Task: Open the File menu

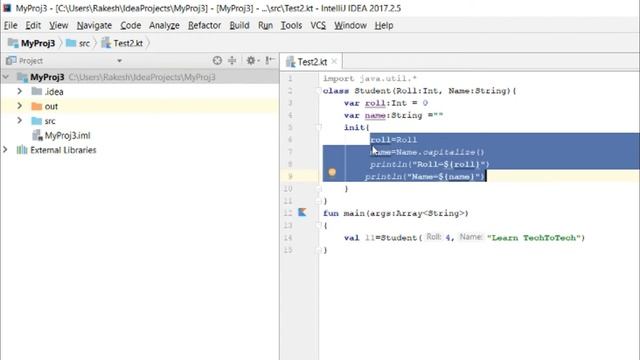Action: [x=11, y=25]
